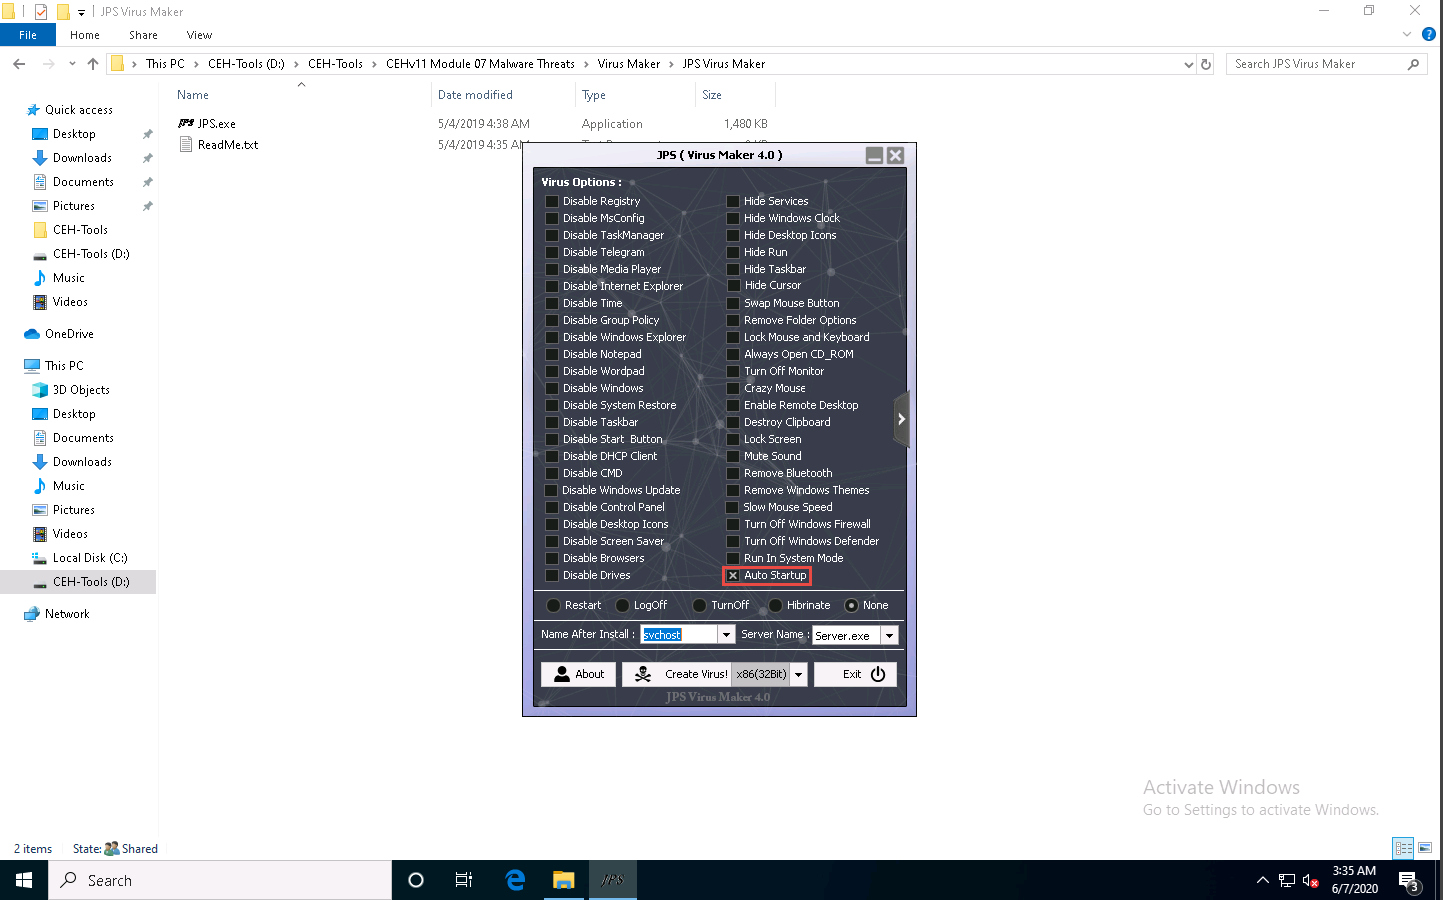Expand the ribbon chevron at top right
1443x900 pixels.
pyautogui.click(x=1407, y=34)
